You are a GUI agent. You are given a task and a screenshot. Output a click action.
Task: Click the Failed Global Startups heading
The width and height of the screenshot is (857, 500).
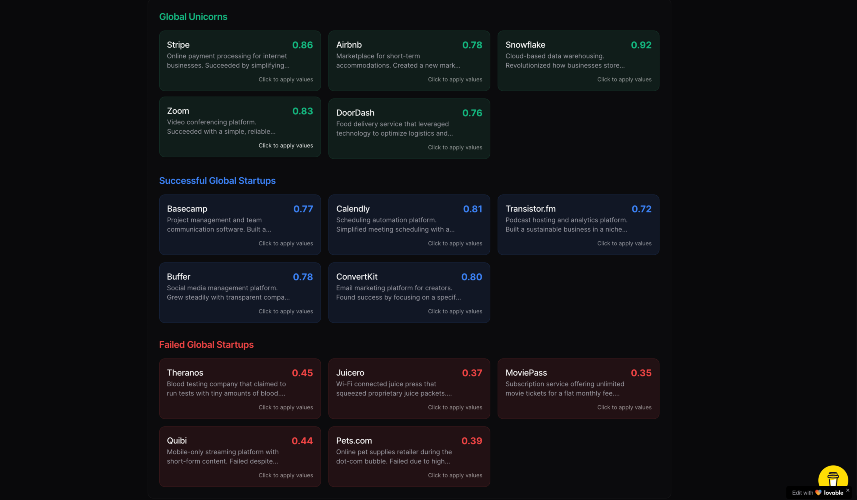point(206,345)
